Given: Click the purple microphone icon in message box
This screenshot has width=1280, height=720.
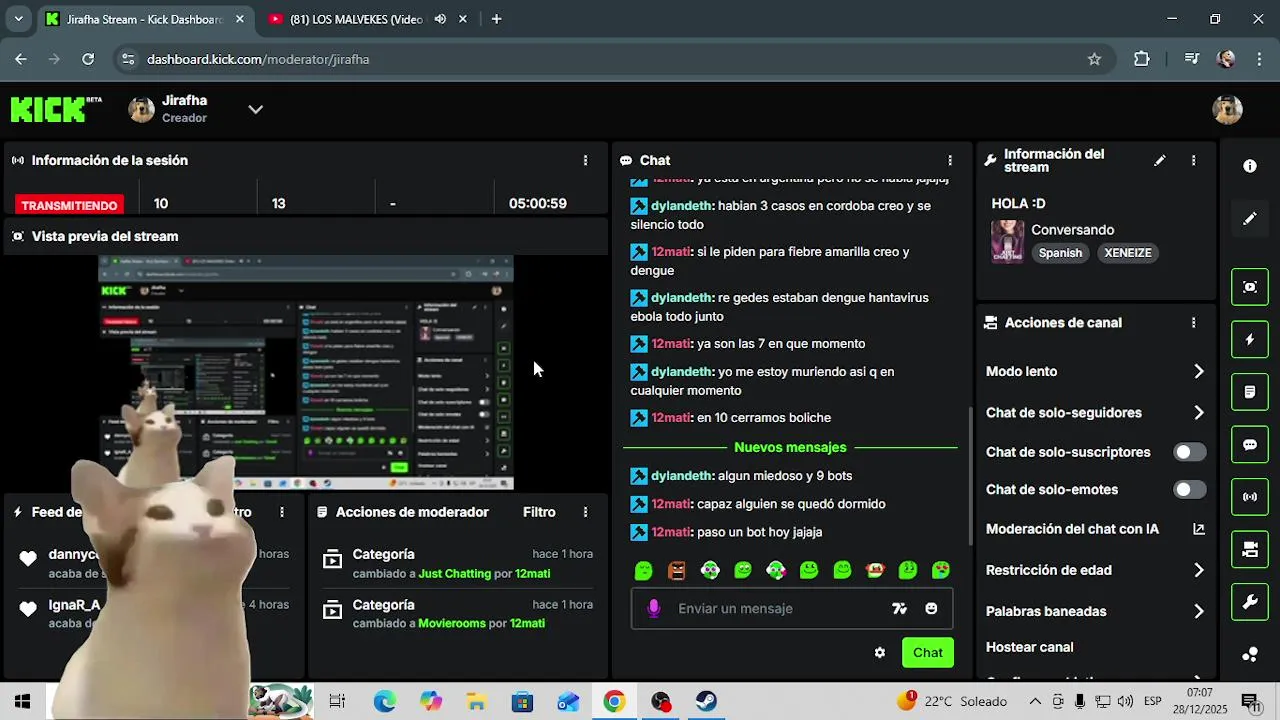Looking at the screenshot, I should (654, 608).
